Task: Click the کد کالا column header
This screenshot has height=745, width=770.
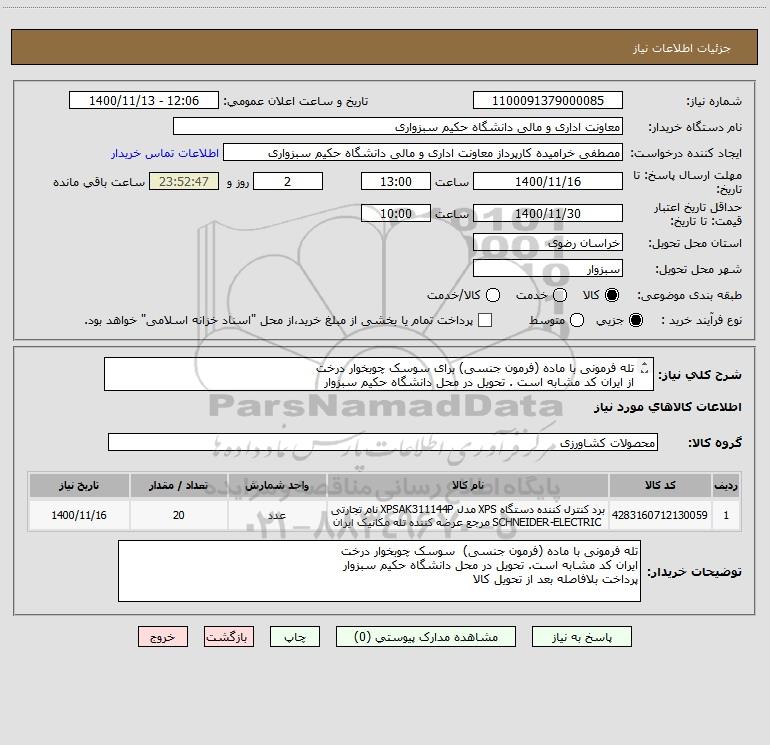Action: 660,485
